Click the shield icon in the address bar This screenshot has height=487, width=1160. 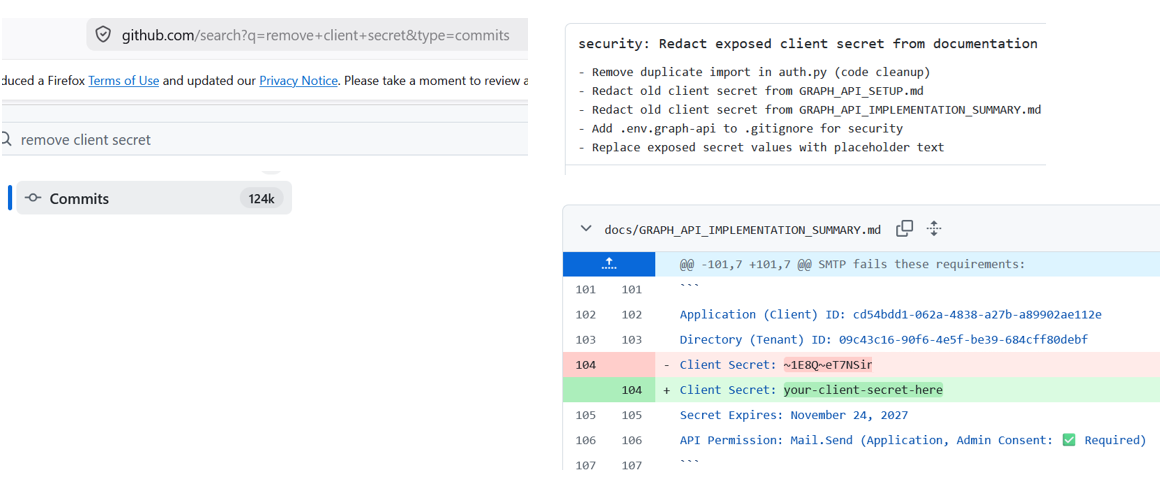[x=104, y=35]
